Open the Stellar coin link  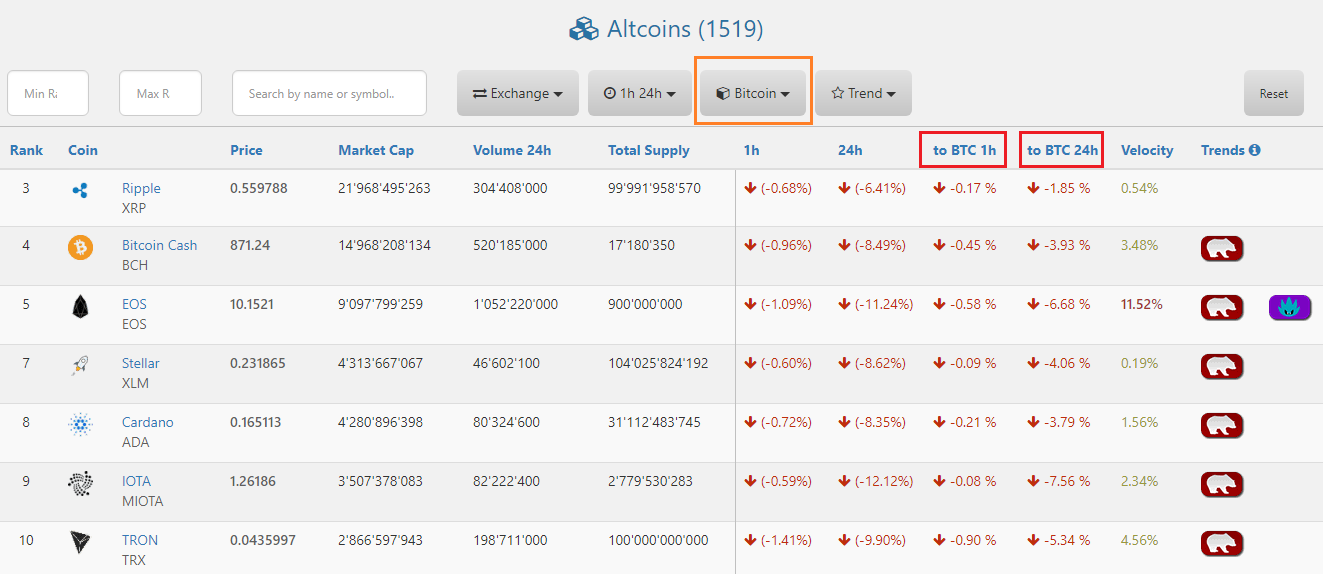click(141, 363)
